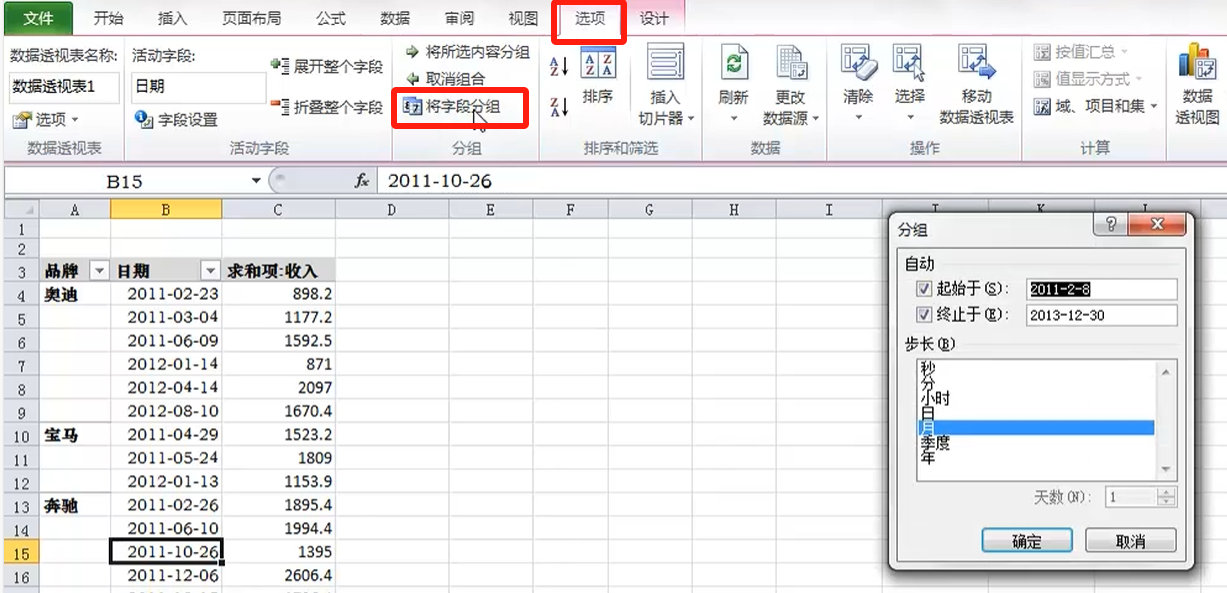Click the formula bar showing 2011-10-26
This screenshot has height=593, width=1227.
[x=800, y=181]
